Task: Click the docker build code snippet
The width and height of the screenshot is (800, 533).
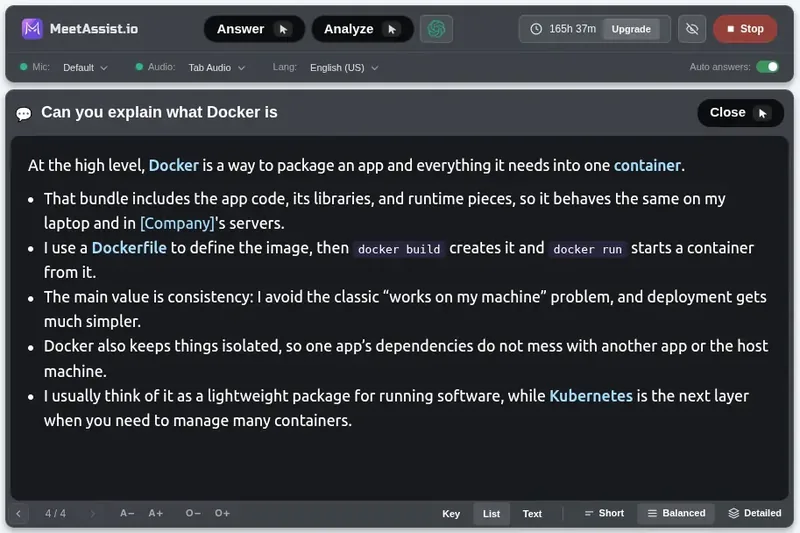Action: 399,249
